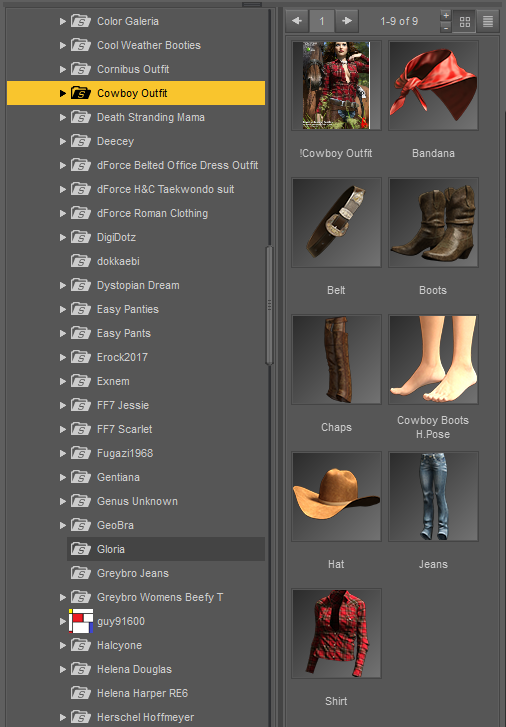
Task: Click the Gloria folder icon
Action: [x=81, y=549]
